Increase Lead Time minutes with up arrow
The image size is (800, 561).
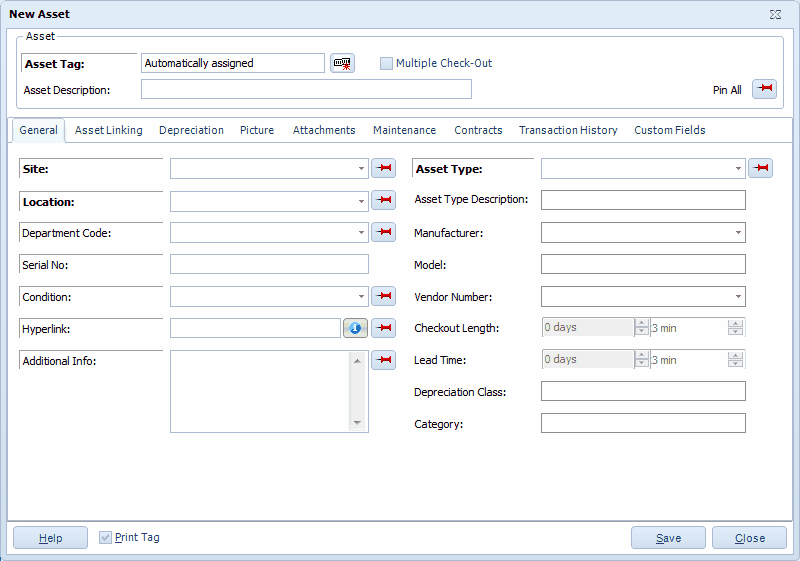coord(735,355)
